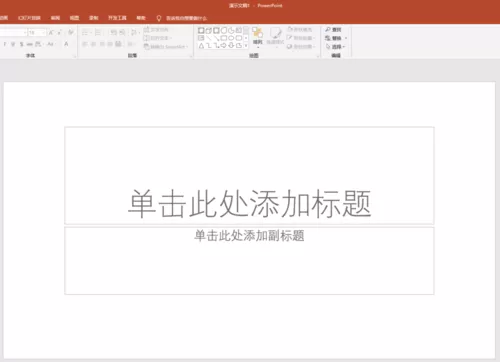The image size is (500, 362).
Task: Open the text direction (文字方向) dropdown
Action: 156,30
